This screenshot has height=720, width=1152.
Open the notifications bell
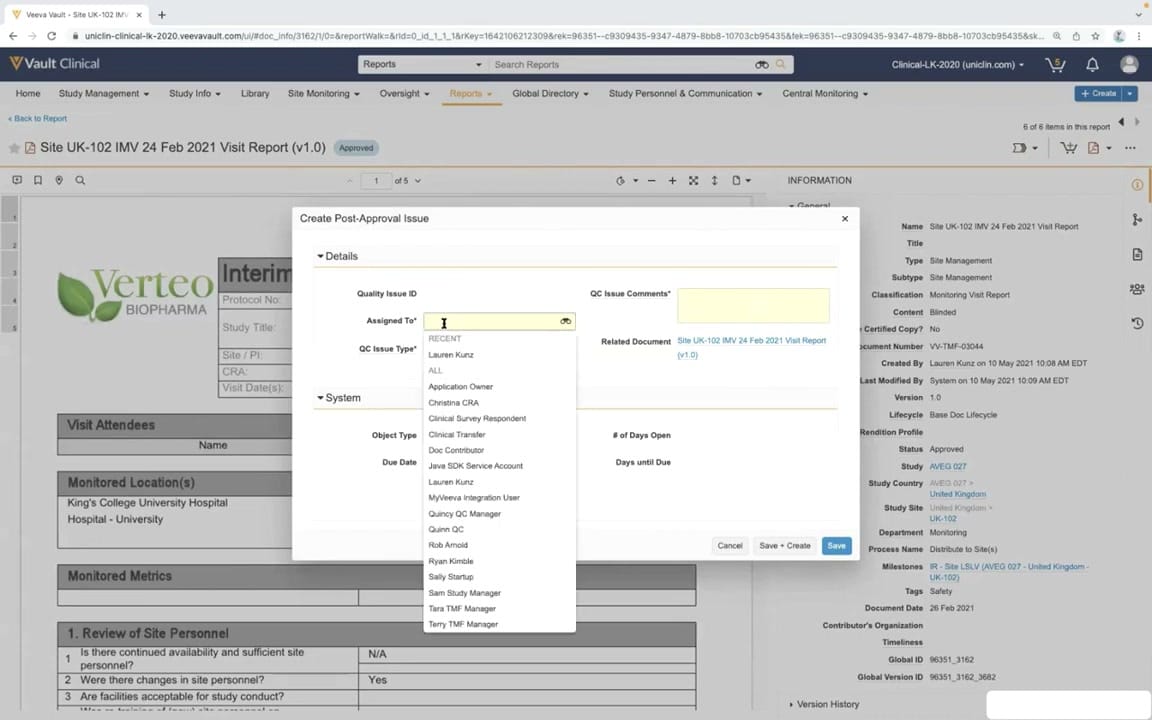pyautogui.click(x=1092, y=65)
